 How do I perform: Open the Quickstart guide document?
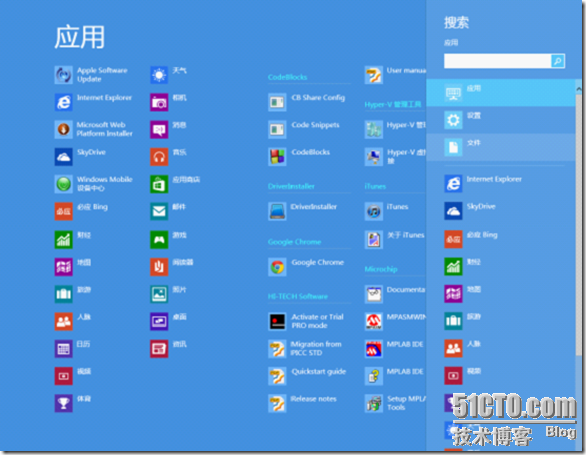coord(307,376)
